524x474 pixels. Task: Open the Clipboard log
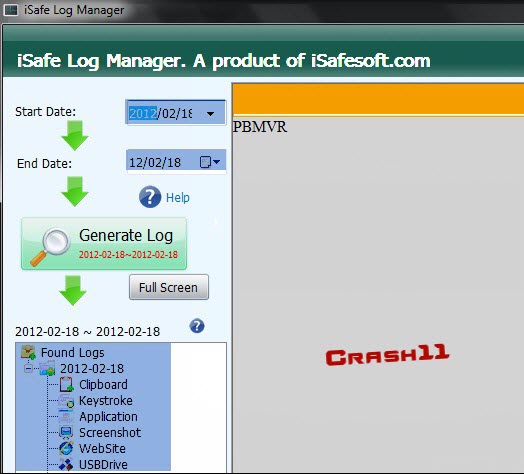click(x=103, y=384)
